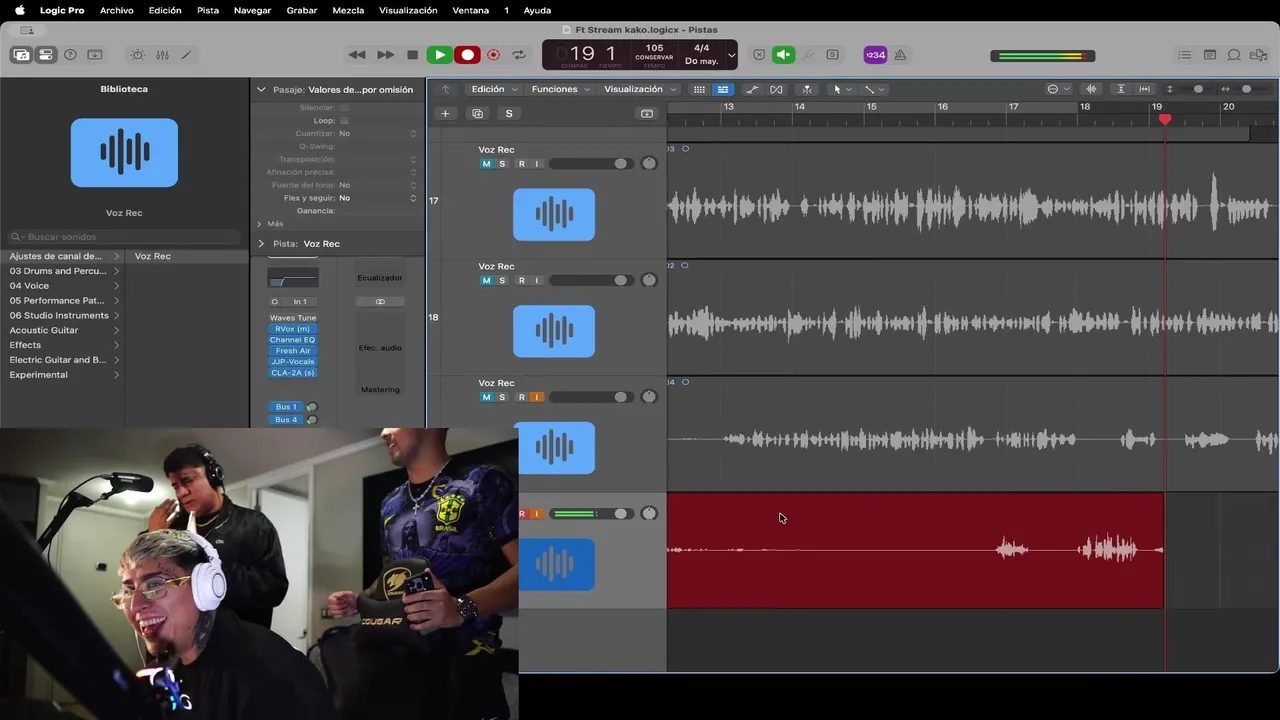Open the Channel EQ plugin slot
The width and height of the screenshot is (1280, 720).
pyautogui.click(x=293, y=340)
